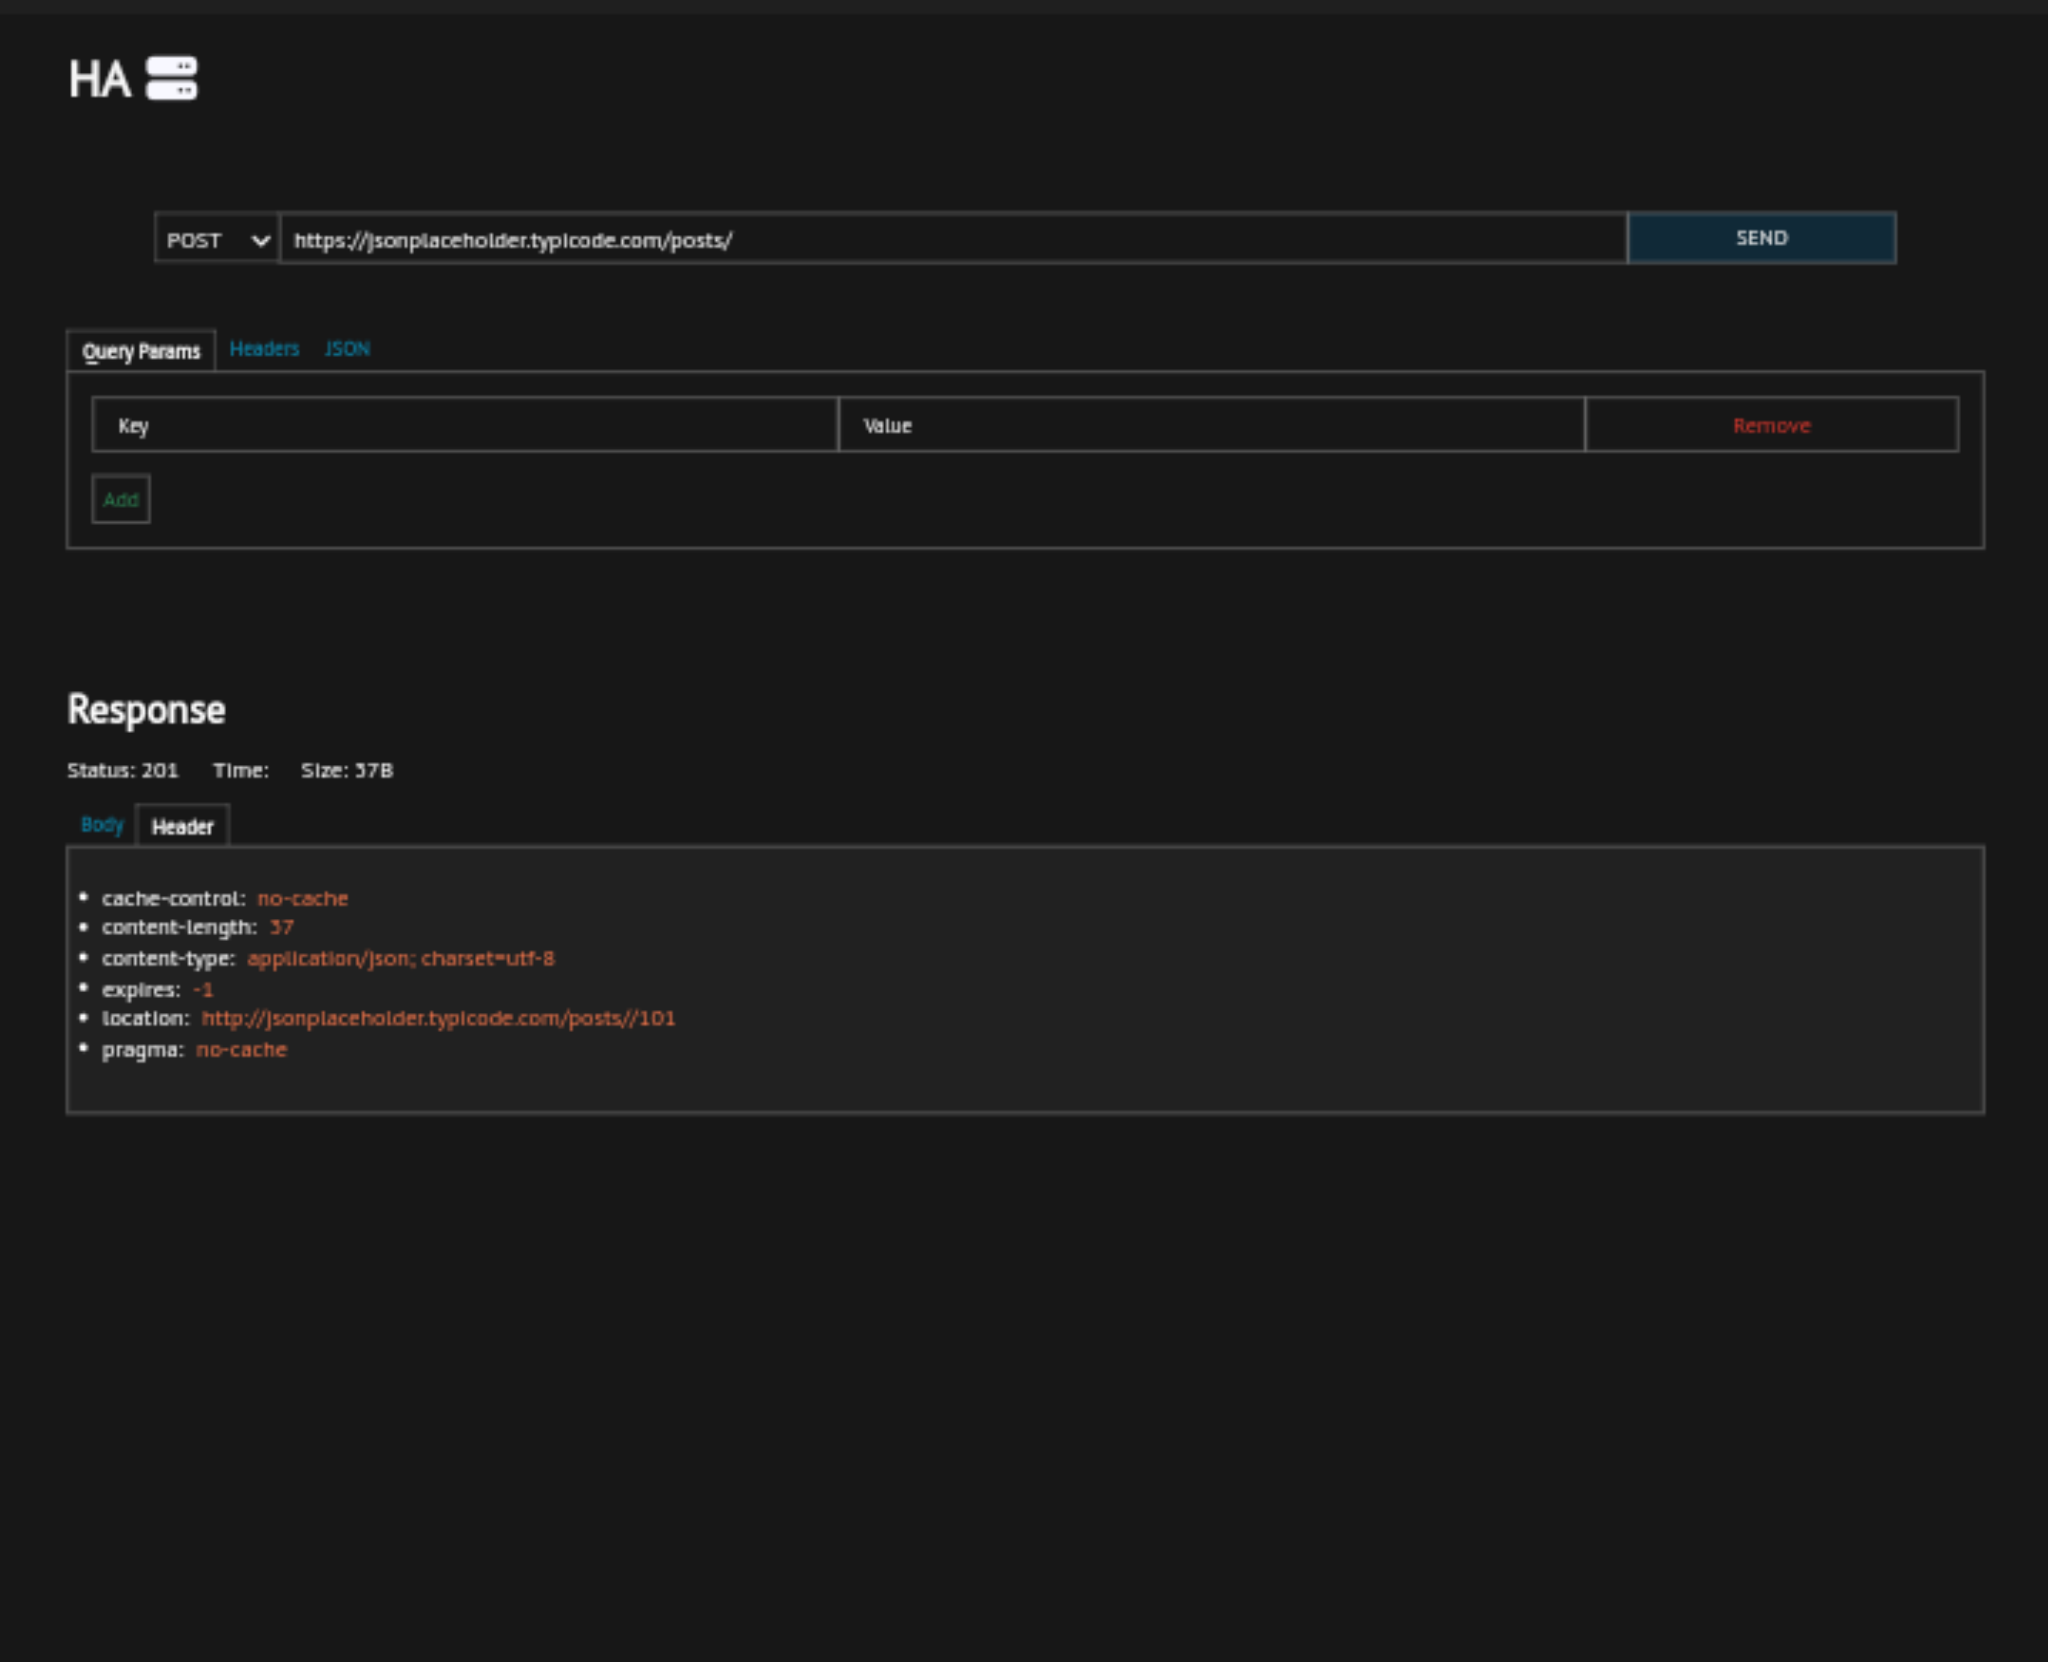Click inside the request URL field

(x=950, y=240)
